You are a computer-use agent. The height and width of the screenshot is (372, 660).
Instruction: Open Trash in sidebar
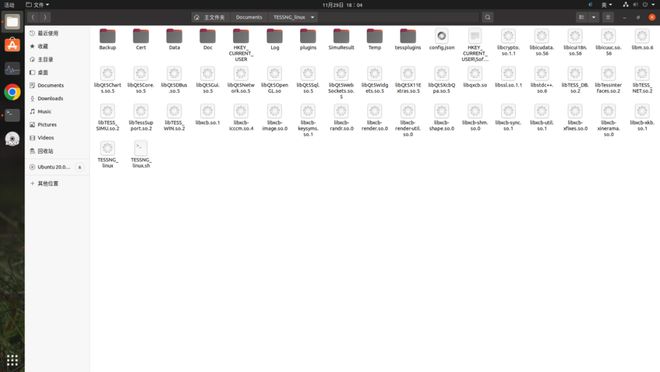point(58,151)
